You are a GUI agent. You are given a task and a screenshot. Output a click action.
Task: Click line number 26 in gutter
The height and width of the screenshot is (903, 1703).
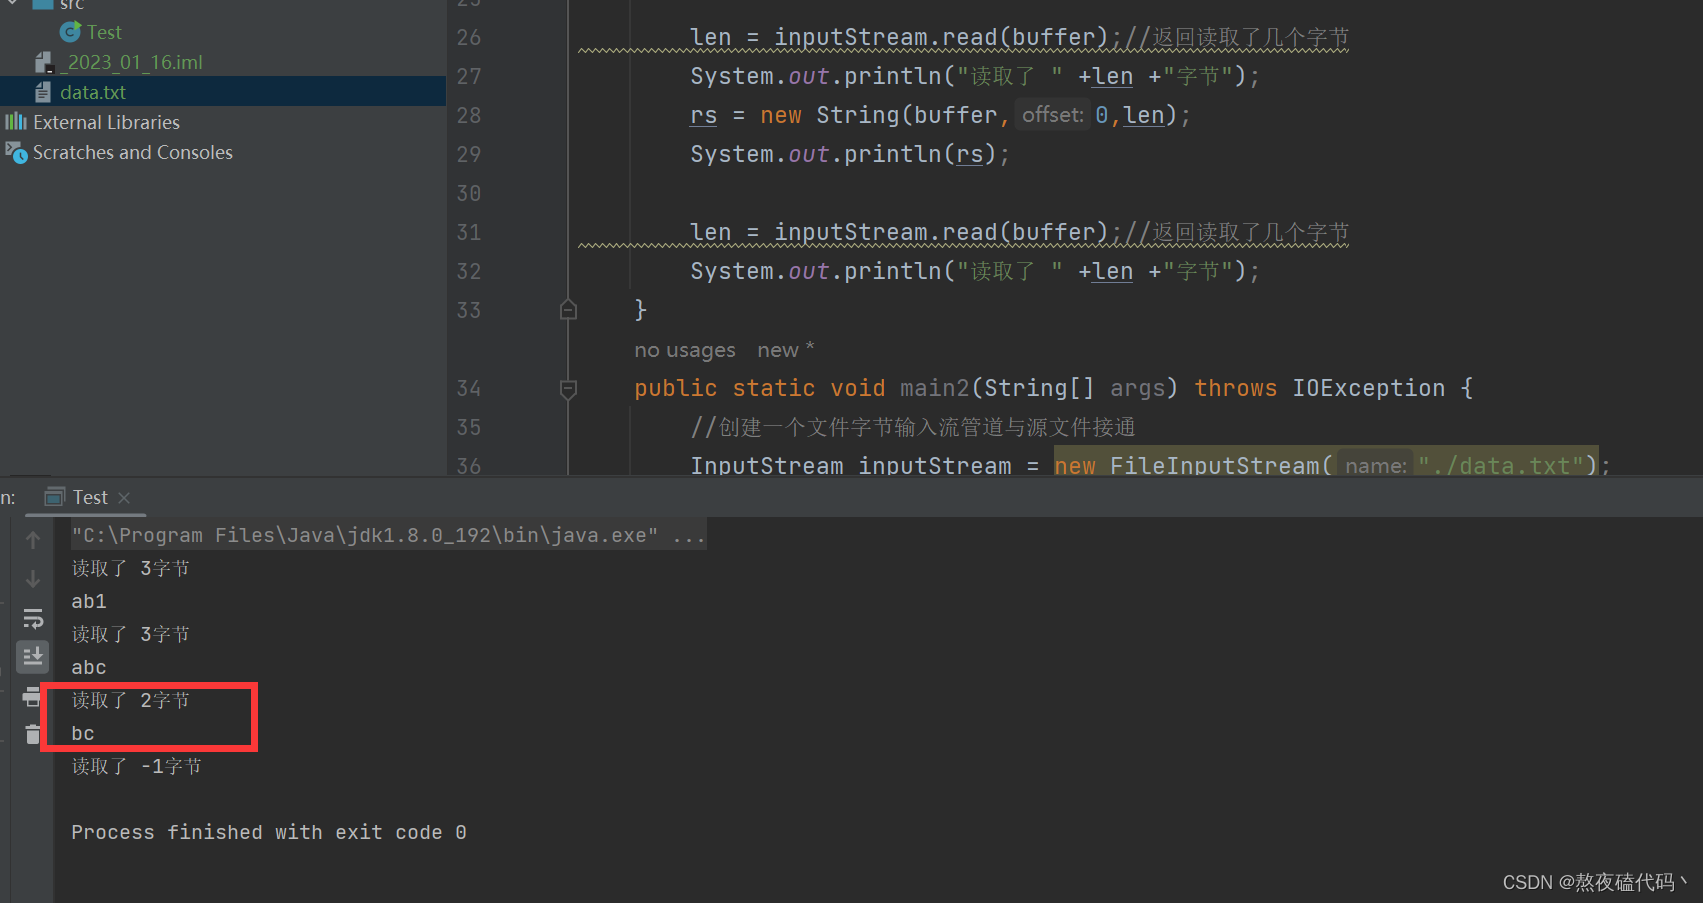[469, 37]
